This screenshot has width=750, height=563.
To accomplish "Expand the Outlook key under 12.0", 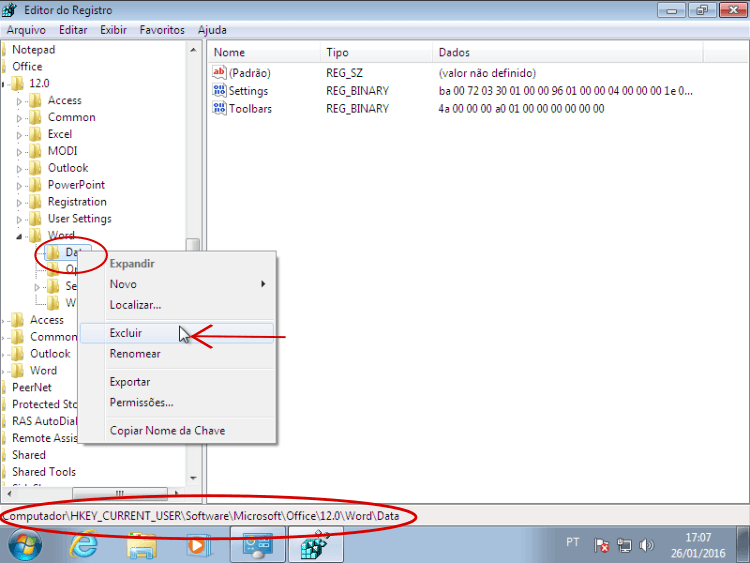I will [19, 169].
